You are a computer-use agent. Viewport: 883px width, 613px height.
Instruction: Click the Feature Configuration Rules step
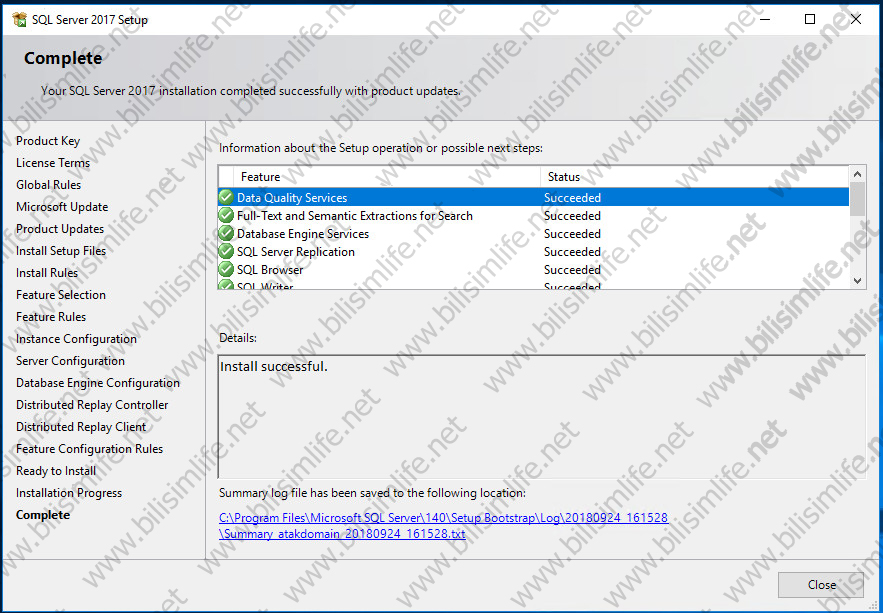point(90,448)
